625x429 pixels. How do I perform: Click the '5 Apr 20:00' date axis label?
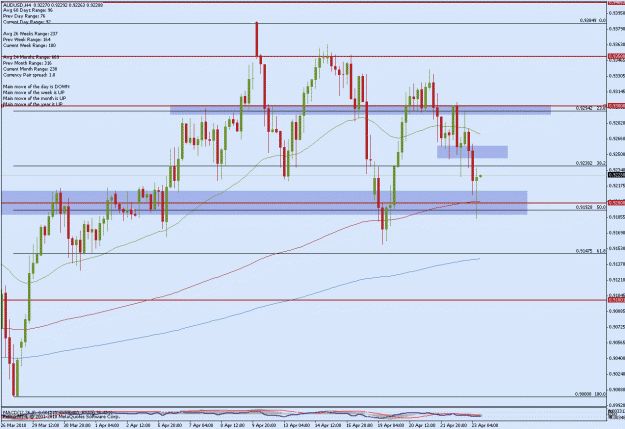(169, 425)
